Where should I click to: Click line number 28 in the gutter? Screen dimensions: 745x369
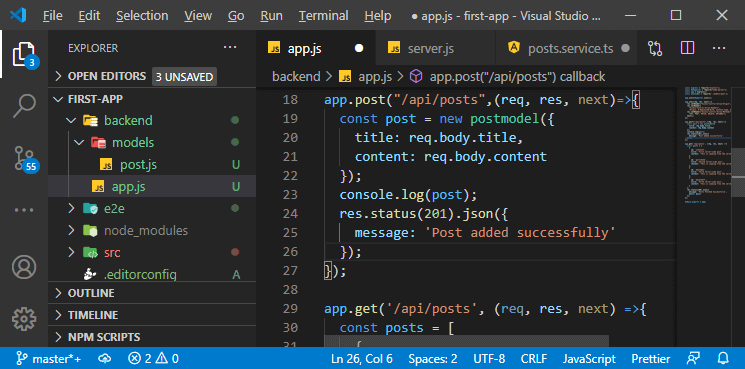(x=289, y=290)
